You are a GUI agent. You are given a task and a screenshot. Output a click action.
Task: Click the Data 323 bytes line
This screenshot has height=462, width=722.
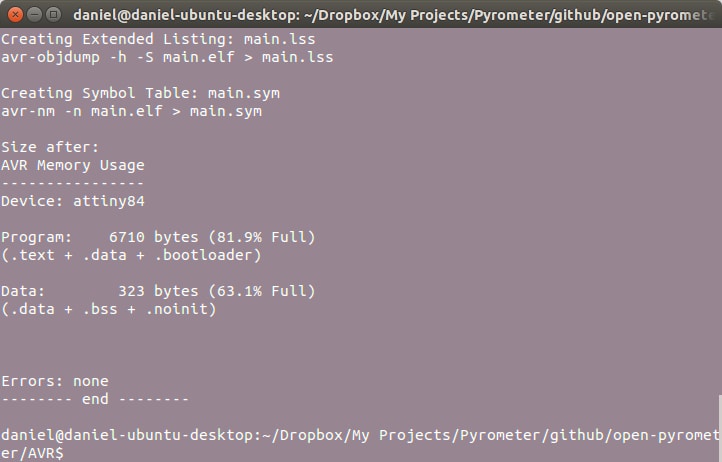[x=158, y=291]
